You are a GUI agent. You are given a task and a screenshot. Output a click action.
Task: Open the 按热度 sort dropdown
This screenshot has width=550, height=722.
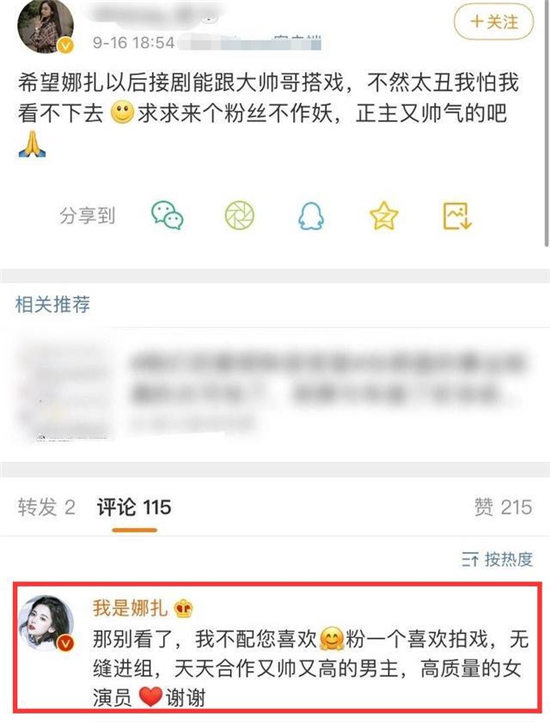tap(497, 559)
